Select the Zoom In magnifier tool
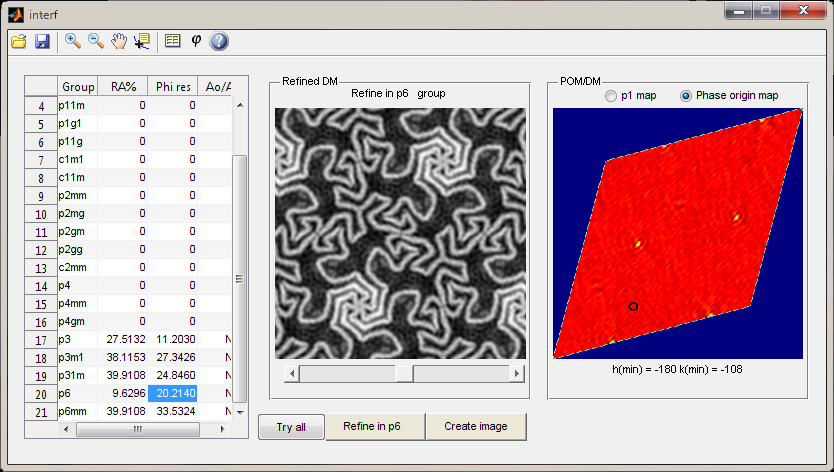This screenshot has width=834, height=472. (x=73, y=41)
